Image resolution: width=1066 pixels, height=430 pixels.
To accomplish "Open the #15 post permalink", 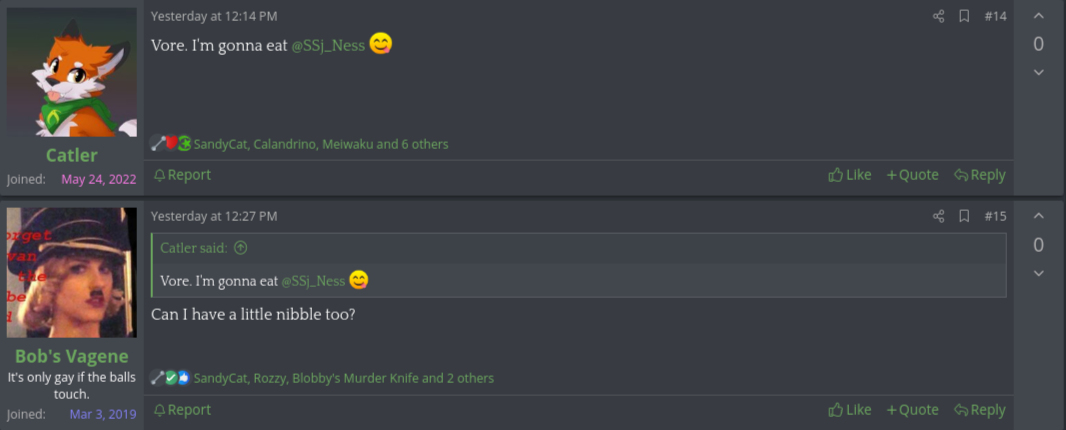I will point(995,216).
